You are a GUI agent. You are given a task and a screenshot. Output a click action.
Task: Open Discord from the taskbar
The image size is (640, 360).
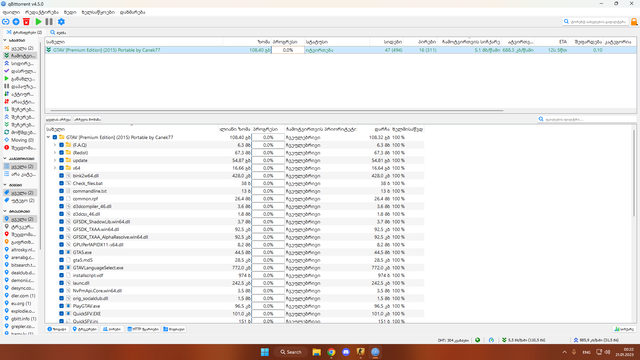(346, 352)
